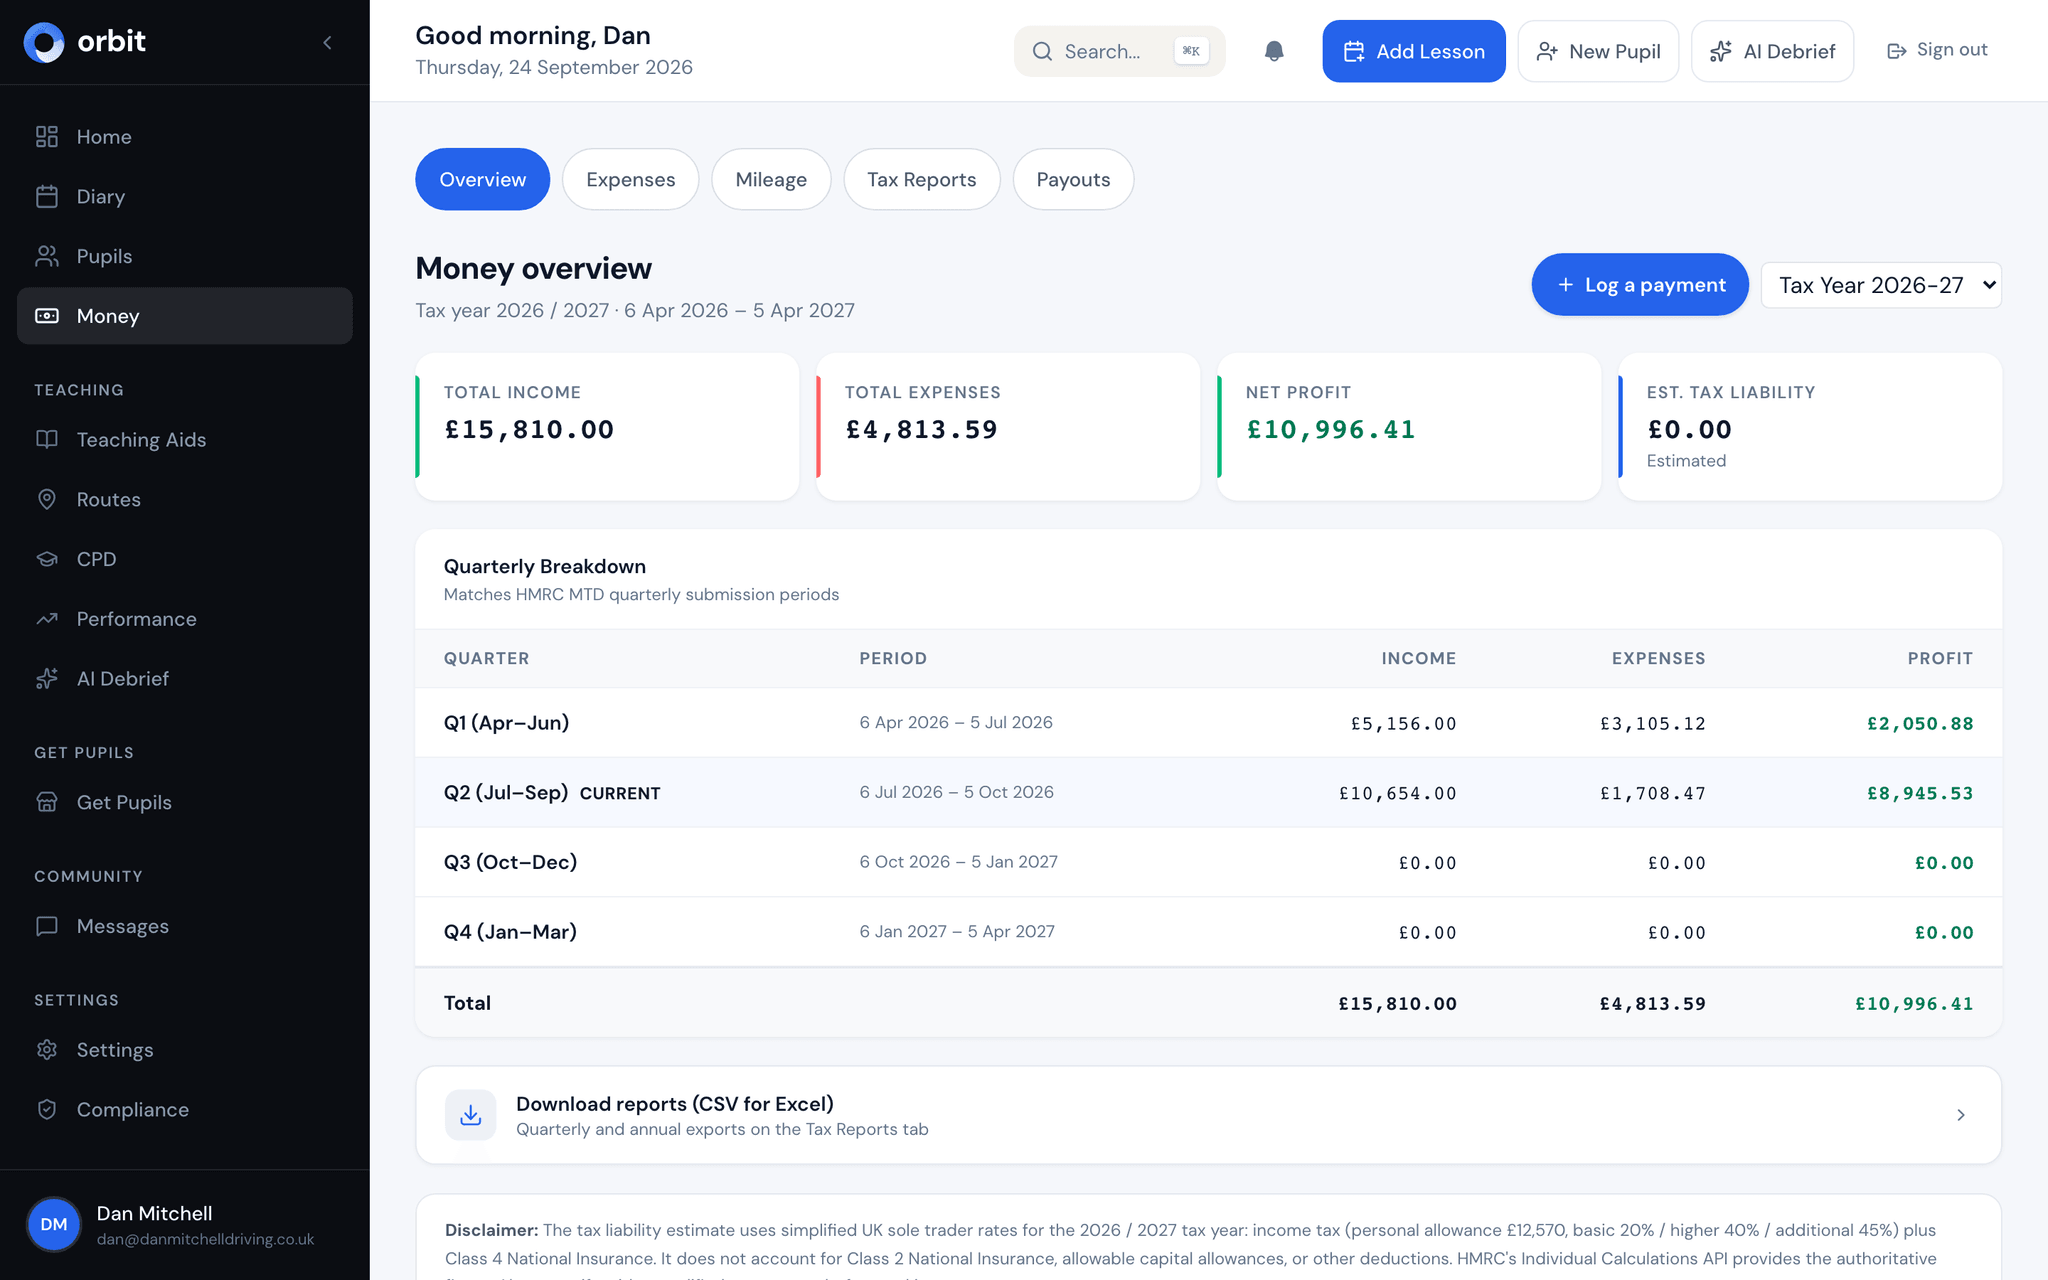Click the Total Income card £15,810.00
The width and height of the screenshot is (2048, 1280).
coord(607,427)
